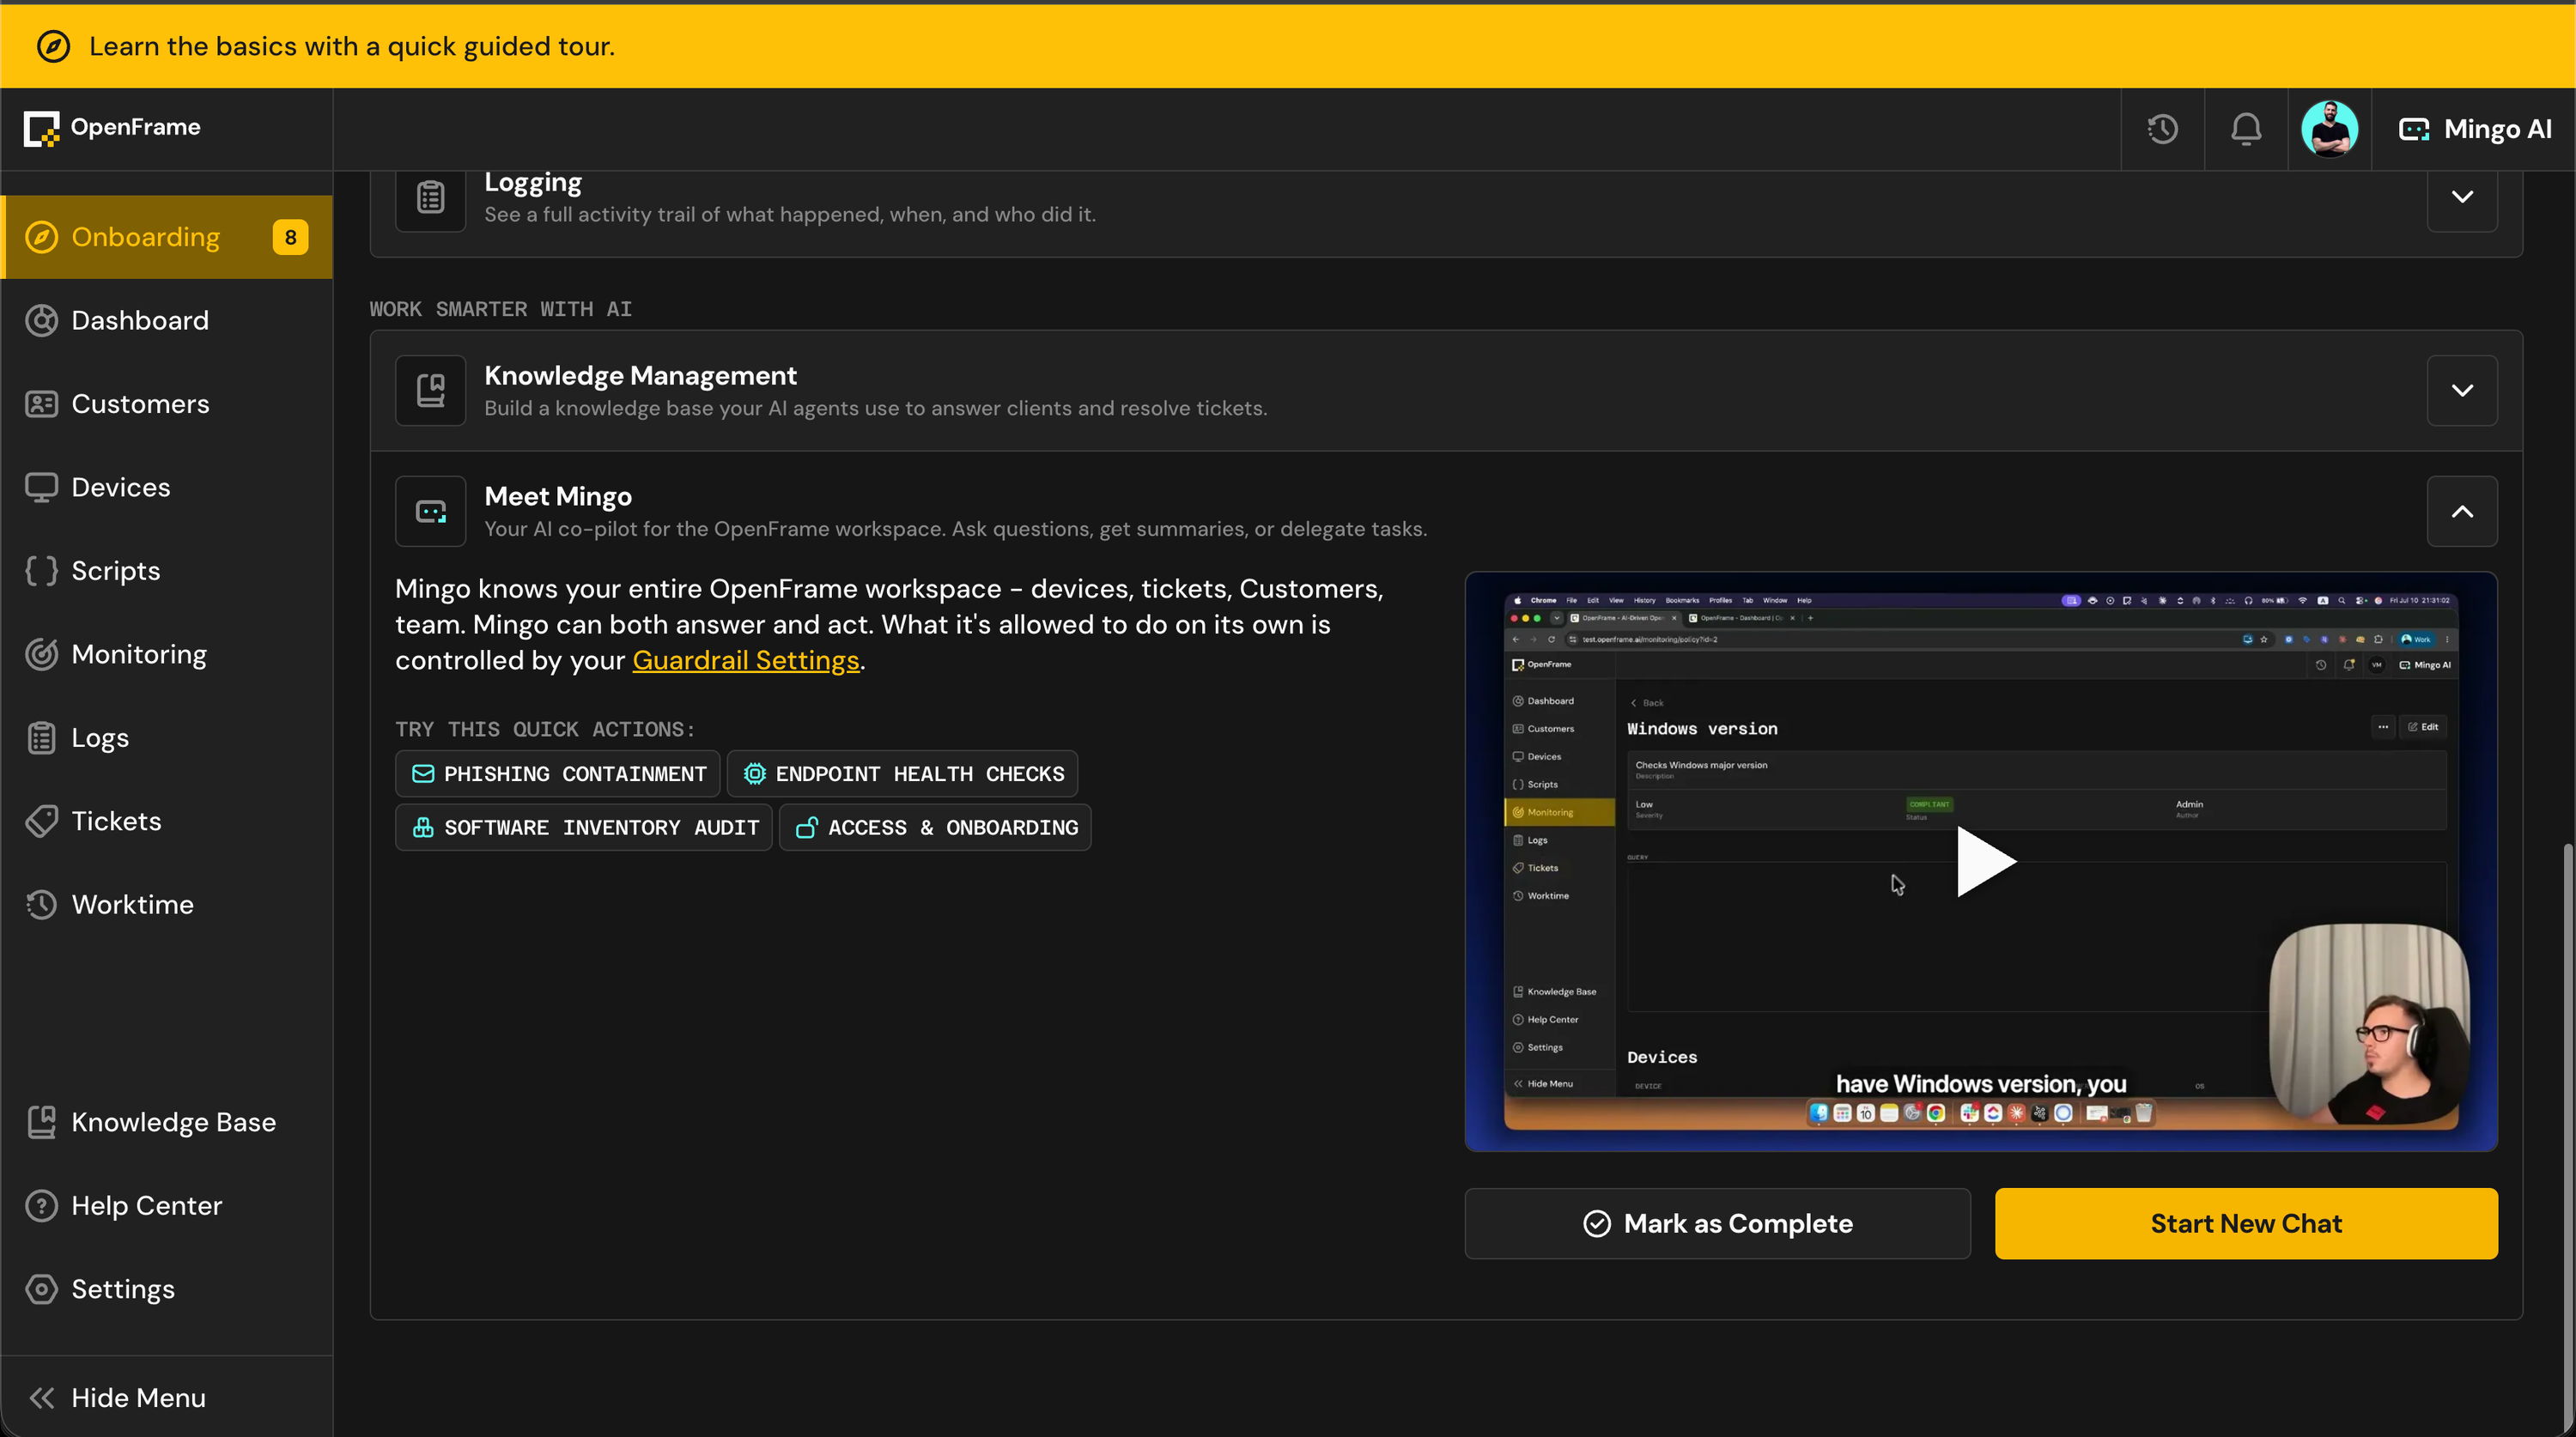Click the Customers sidebar icon
2576x1437 pixels.
pos(41,404)
